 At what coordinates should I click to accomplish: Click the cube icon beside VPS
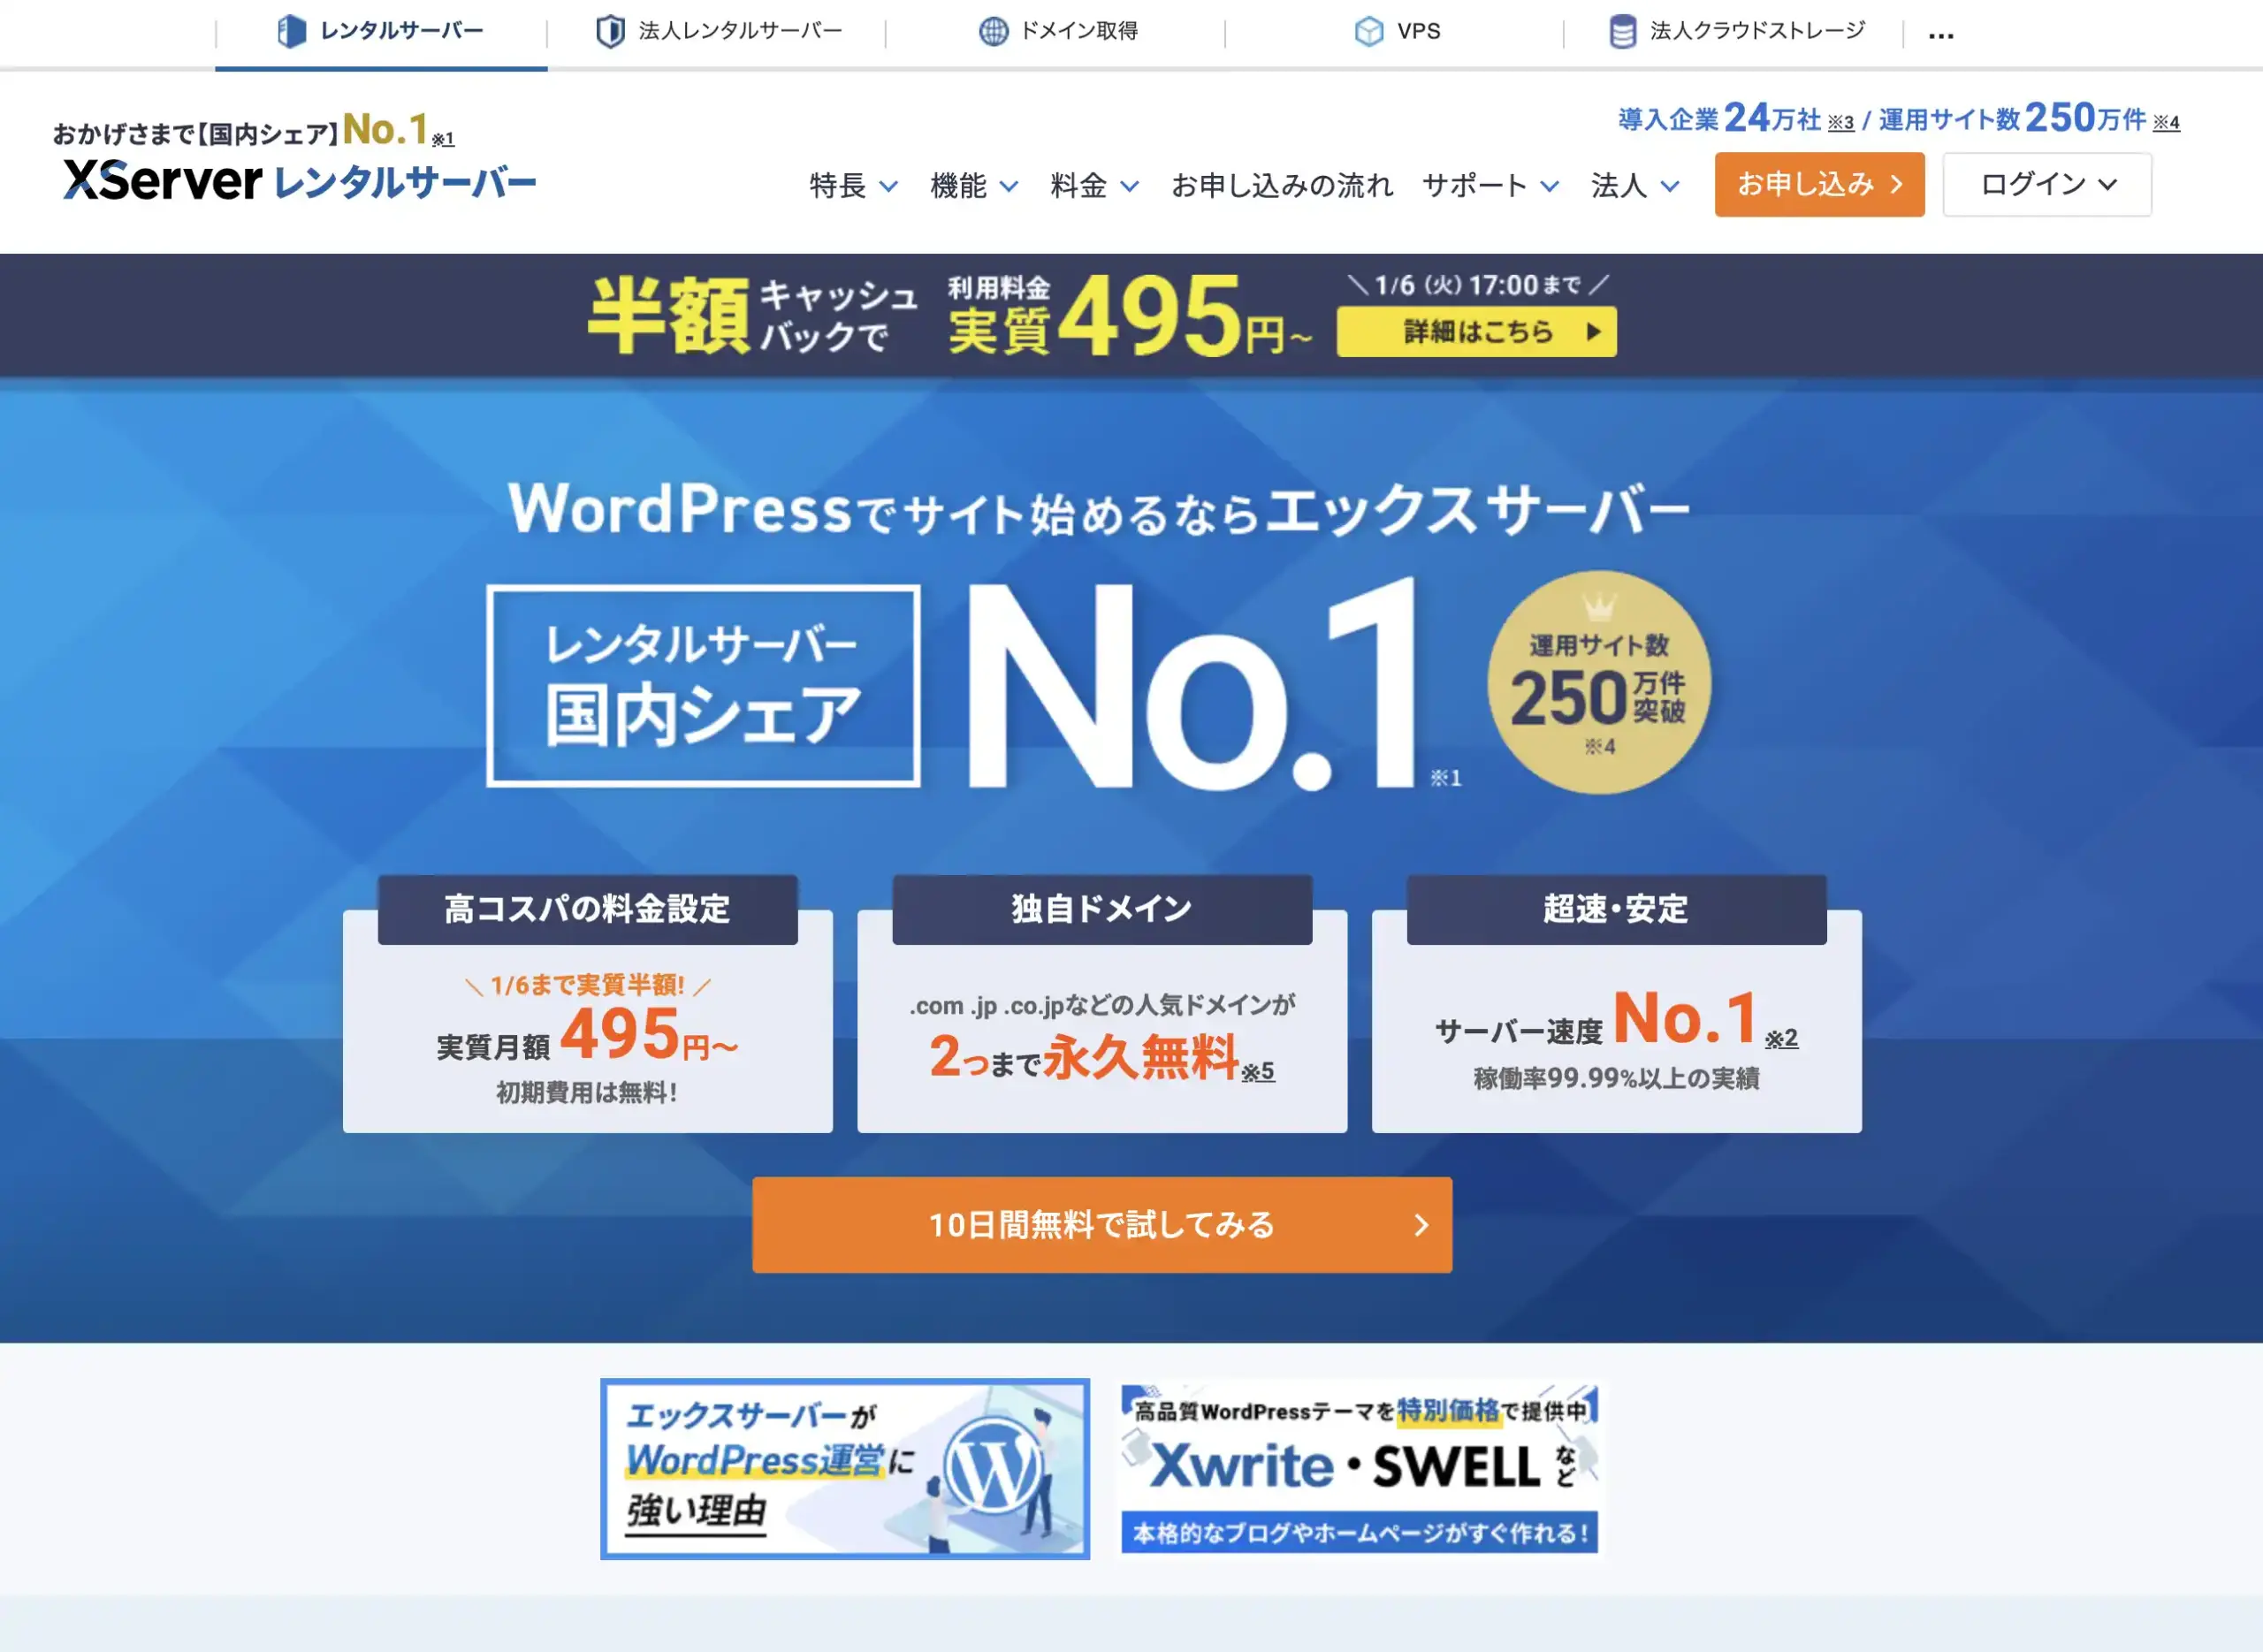(1369, 31)
